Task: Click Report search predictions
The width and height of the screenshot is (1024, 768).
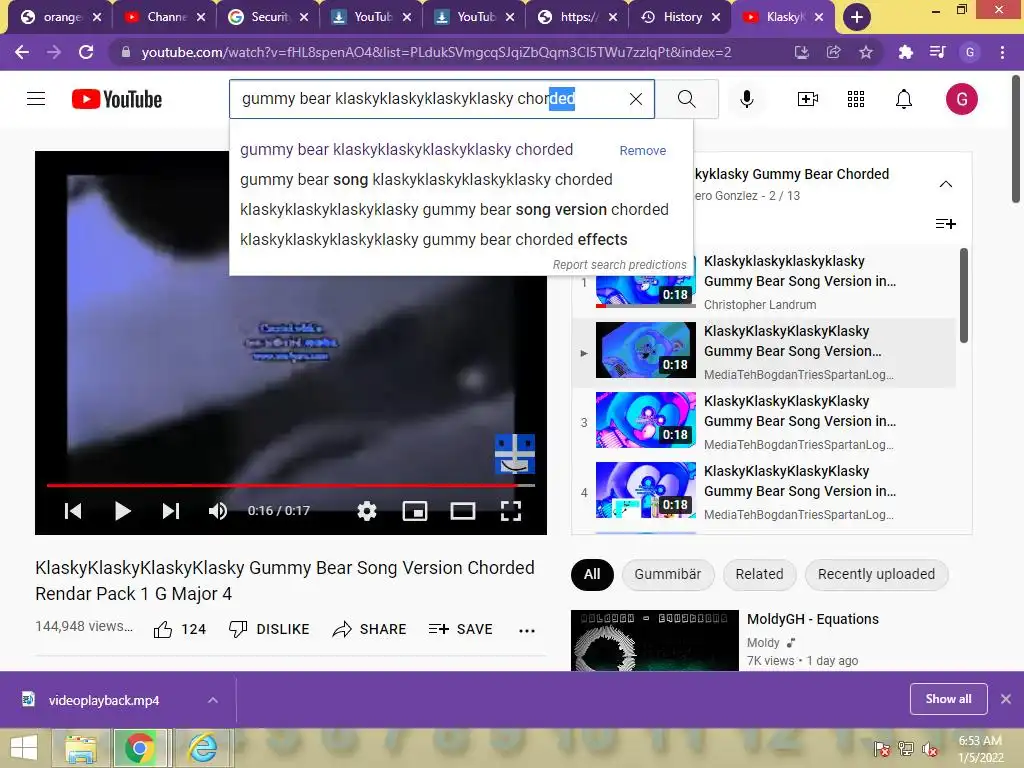Action: (619, 264)
